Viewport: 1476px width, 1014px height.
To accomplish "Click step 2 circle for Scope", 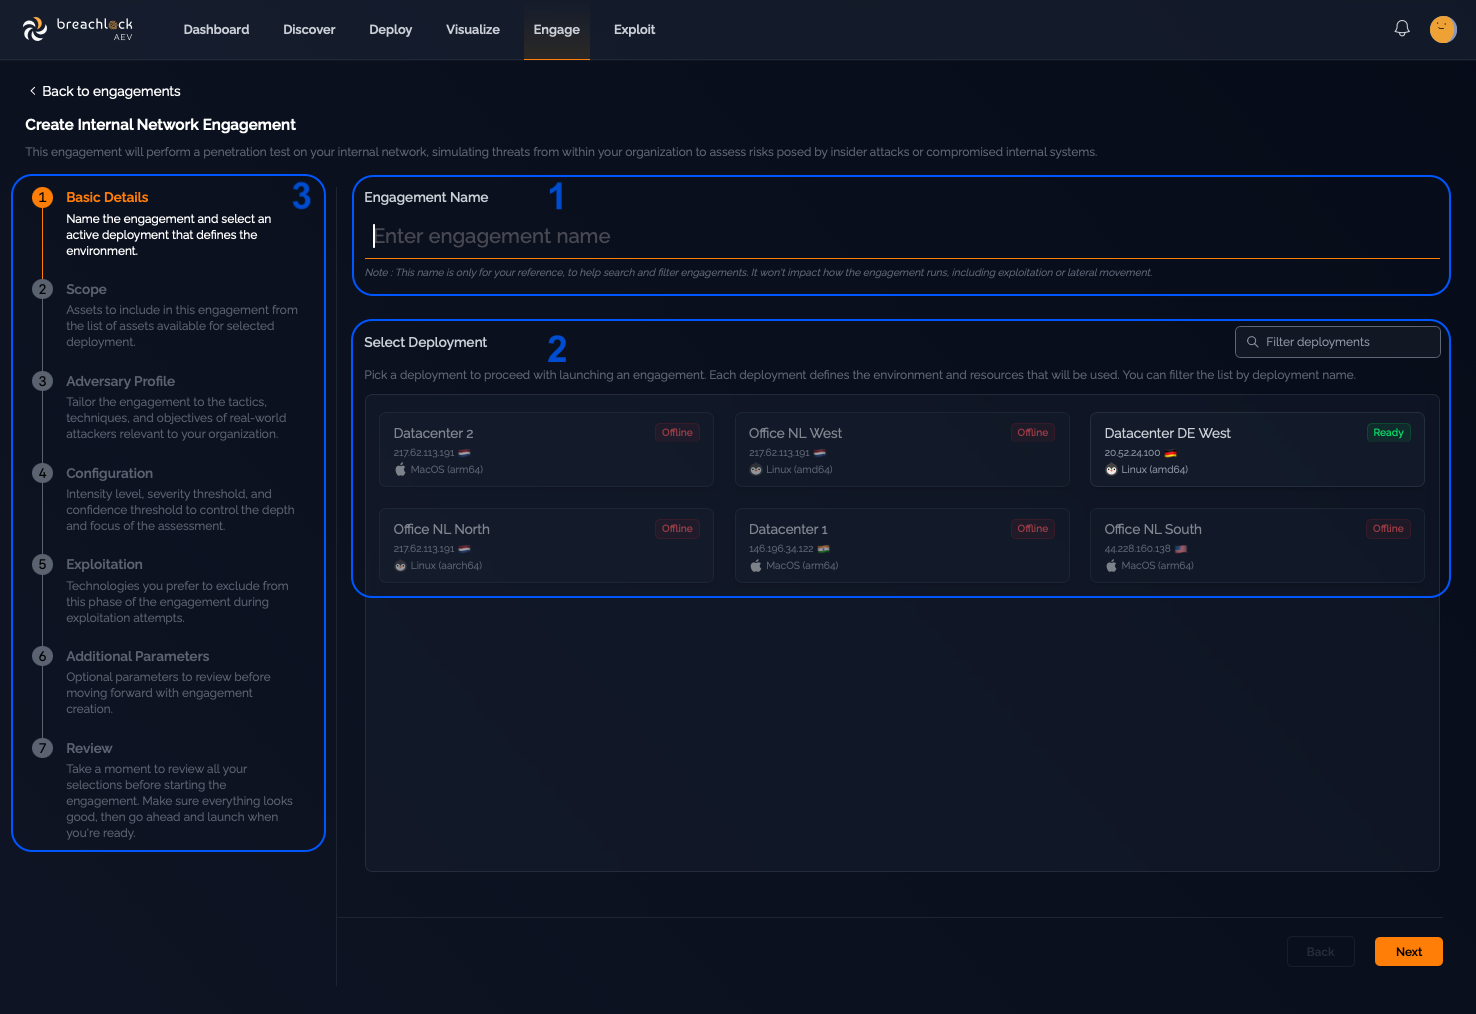I will tap(42, 289).
